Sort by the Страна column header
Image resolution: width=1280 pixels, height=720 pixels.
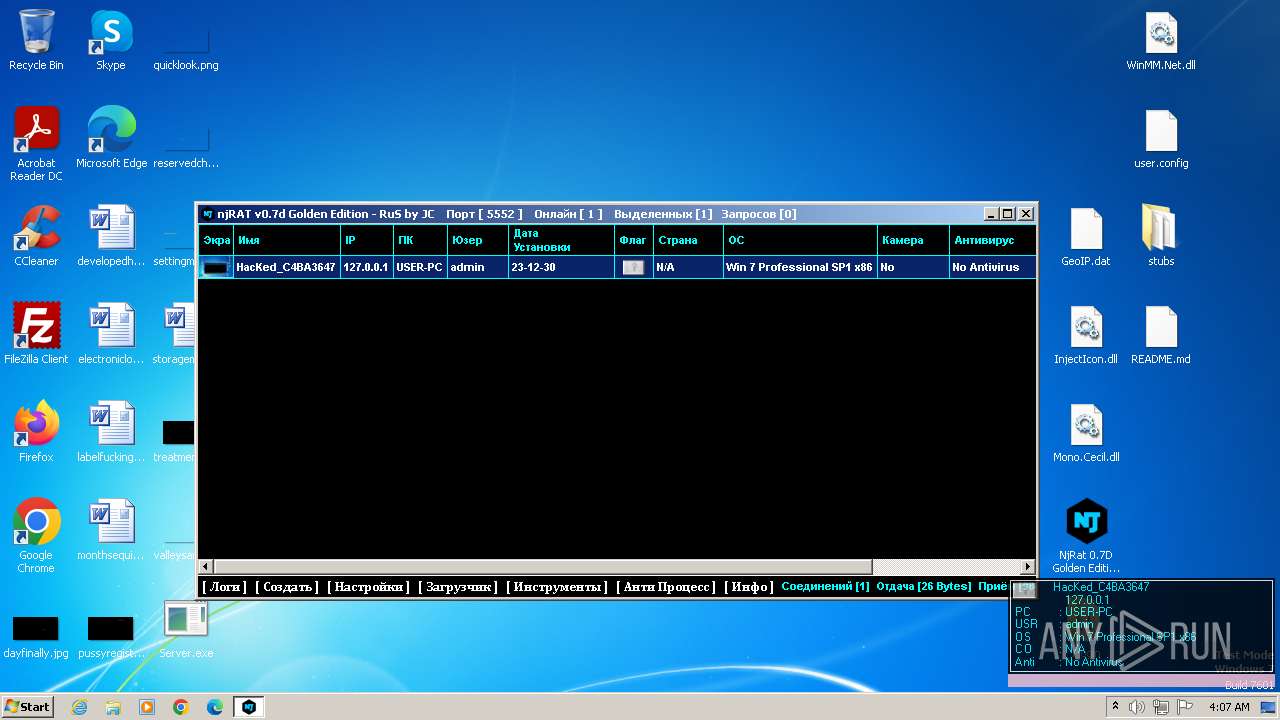point(689,240)
